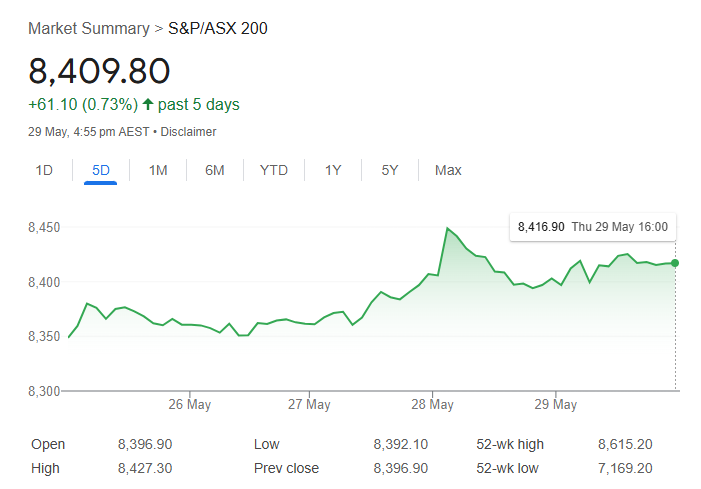
Task: Switch to the 1Y chart range
Action: pyautogui.click(x=333, y=170)
